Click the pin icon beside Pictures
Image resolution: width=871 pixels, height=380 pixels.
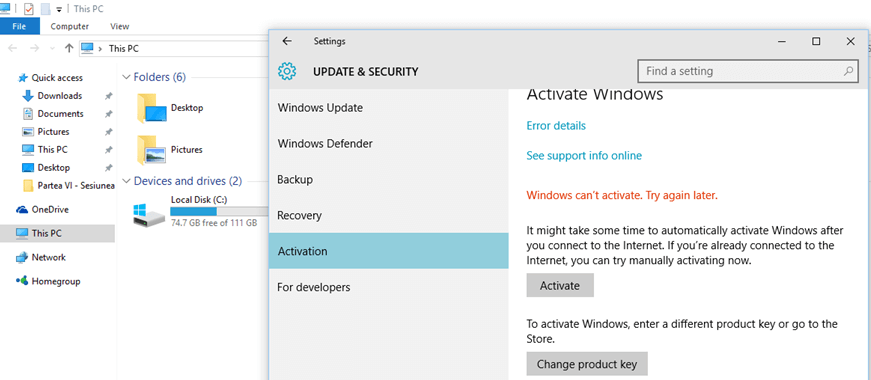click(x=109, y=132)
